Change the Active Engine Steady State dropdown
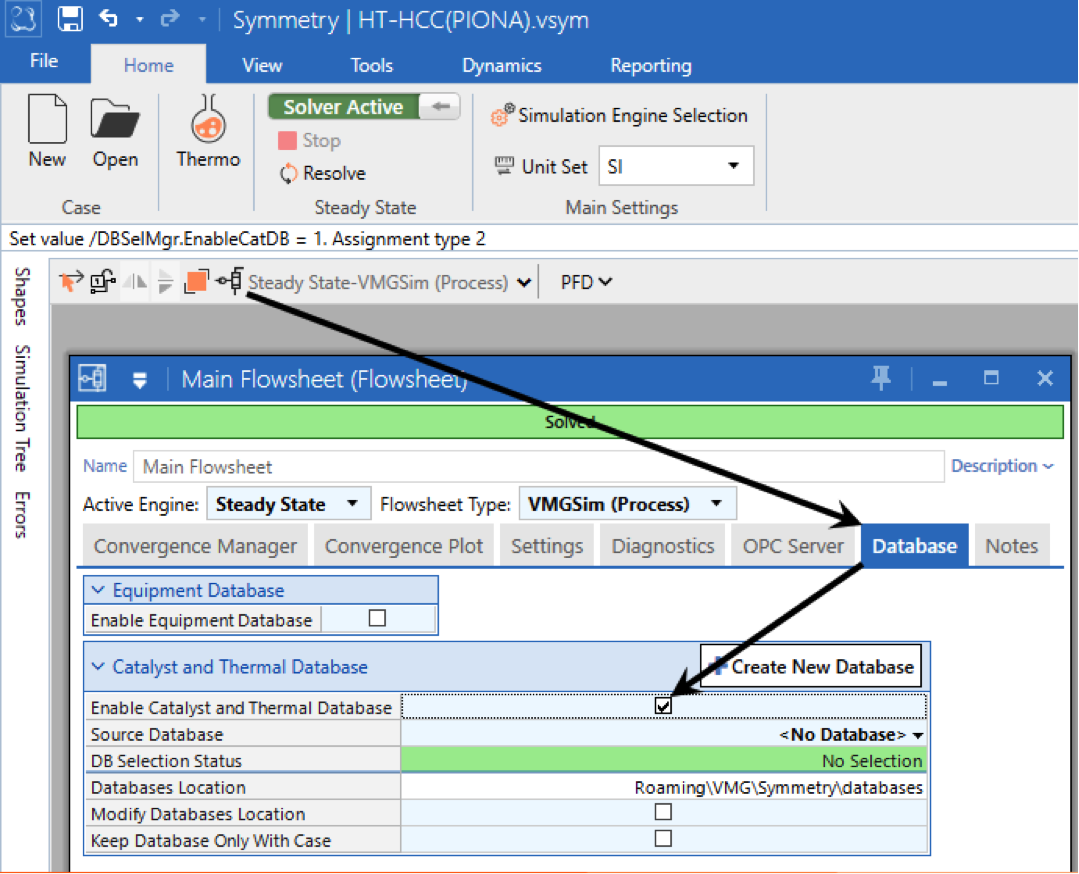This screenshot has width=1079, height=874. tap(288, 504)
